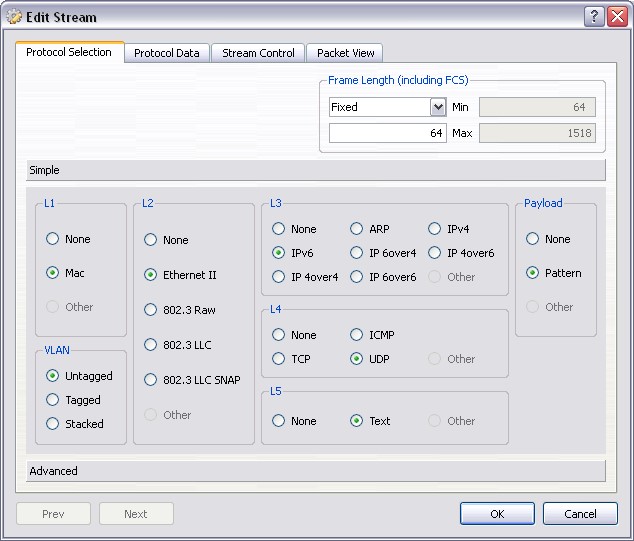The height and width of the screenshot is (541, 634).
Task: Choose the Stacked VLAN radio button
Action: (53, 424)
